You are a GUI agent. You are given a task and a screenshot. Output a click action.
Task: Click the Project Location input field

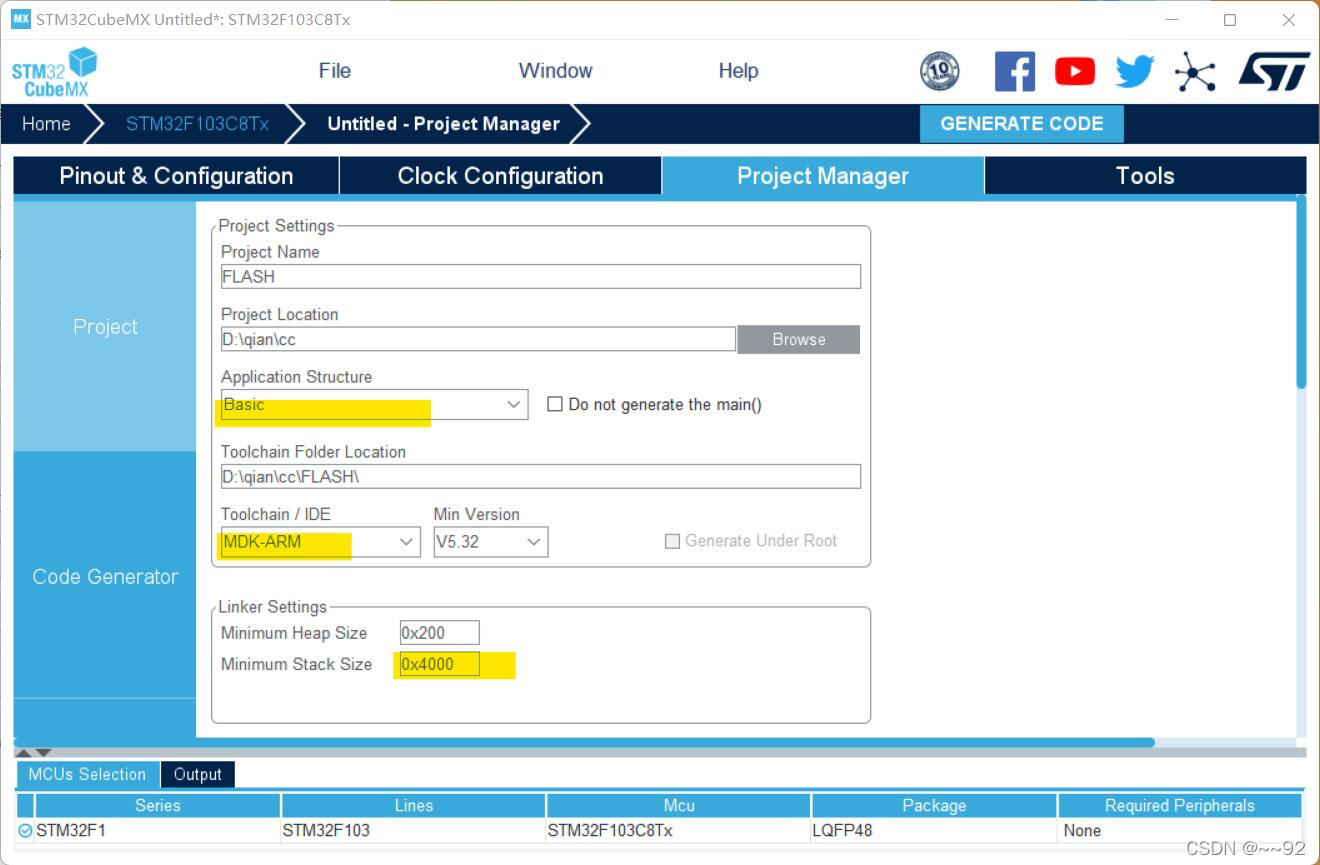[x=478, y=339]
